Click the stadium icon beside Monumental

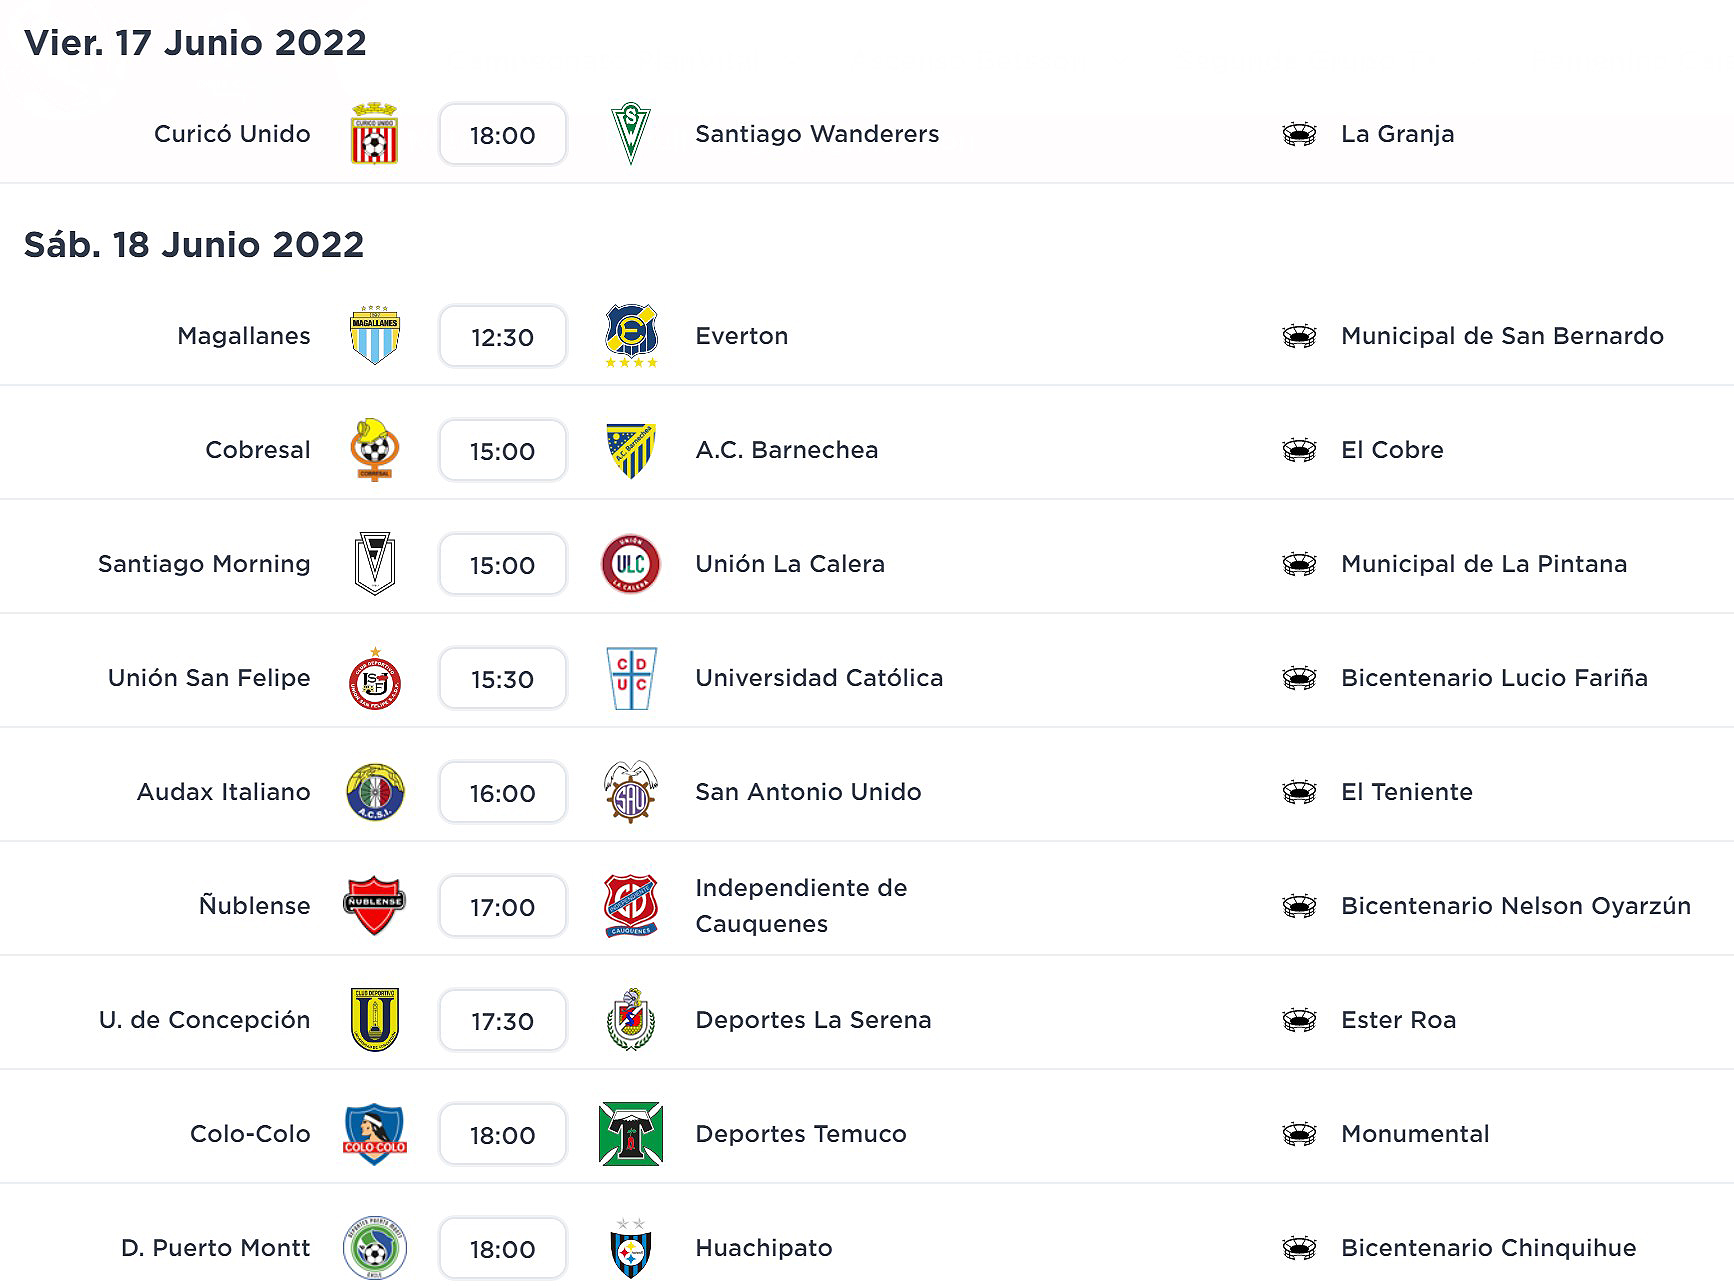[1299, 1134]
